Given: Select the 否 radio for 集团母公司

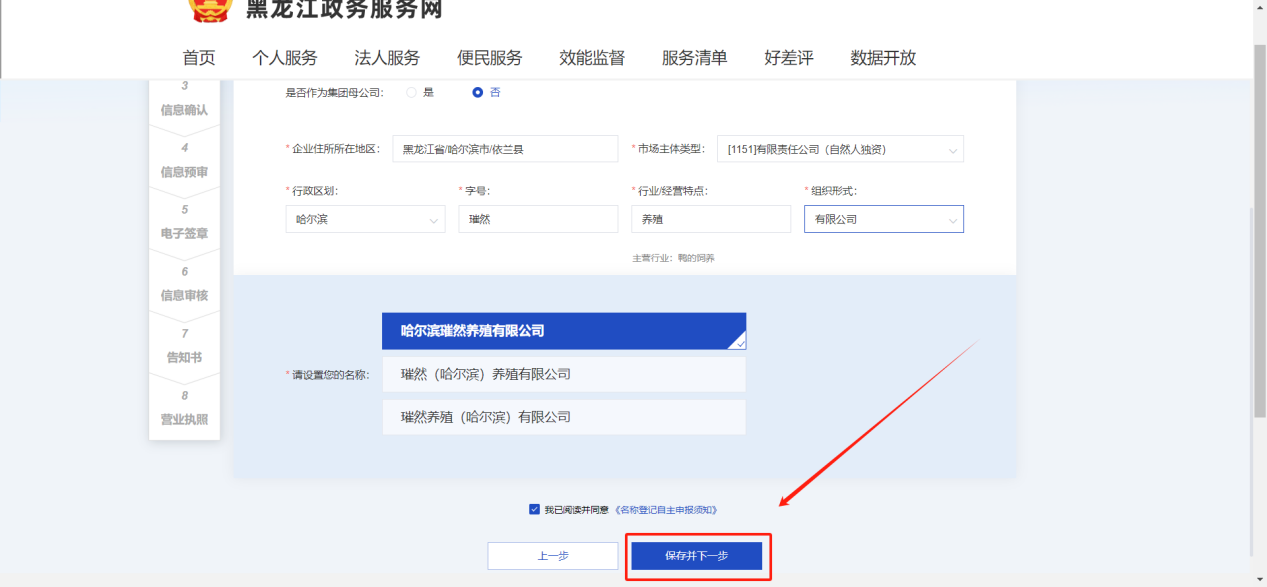Looking at the screenshot, I should click(x=477, y=92).
